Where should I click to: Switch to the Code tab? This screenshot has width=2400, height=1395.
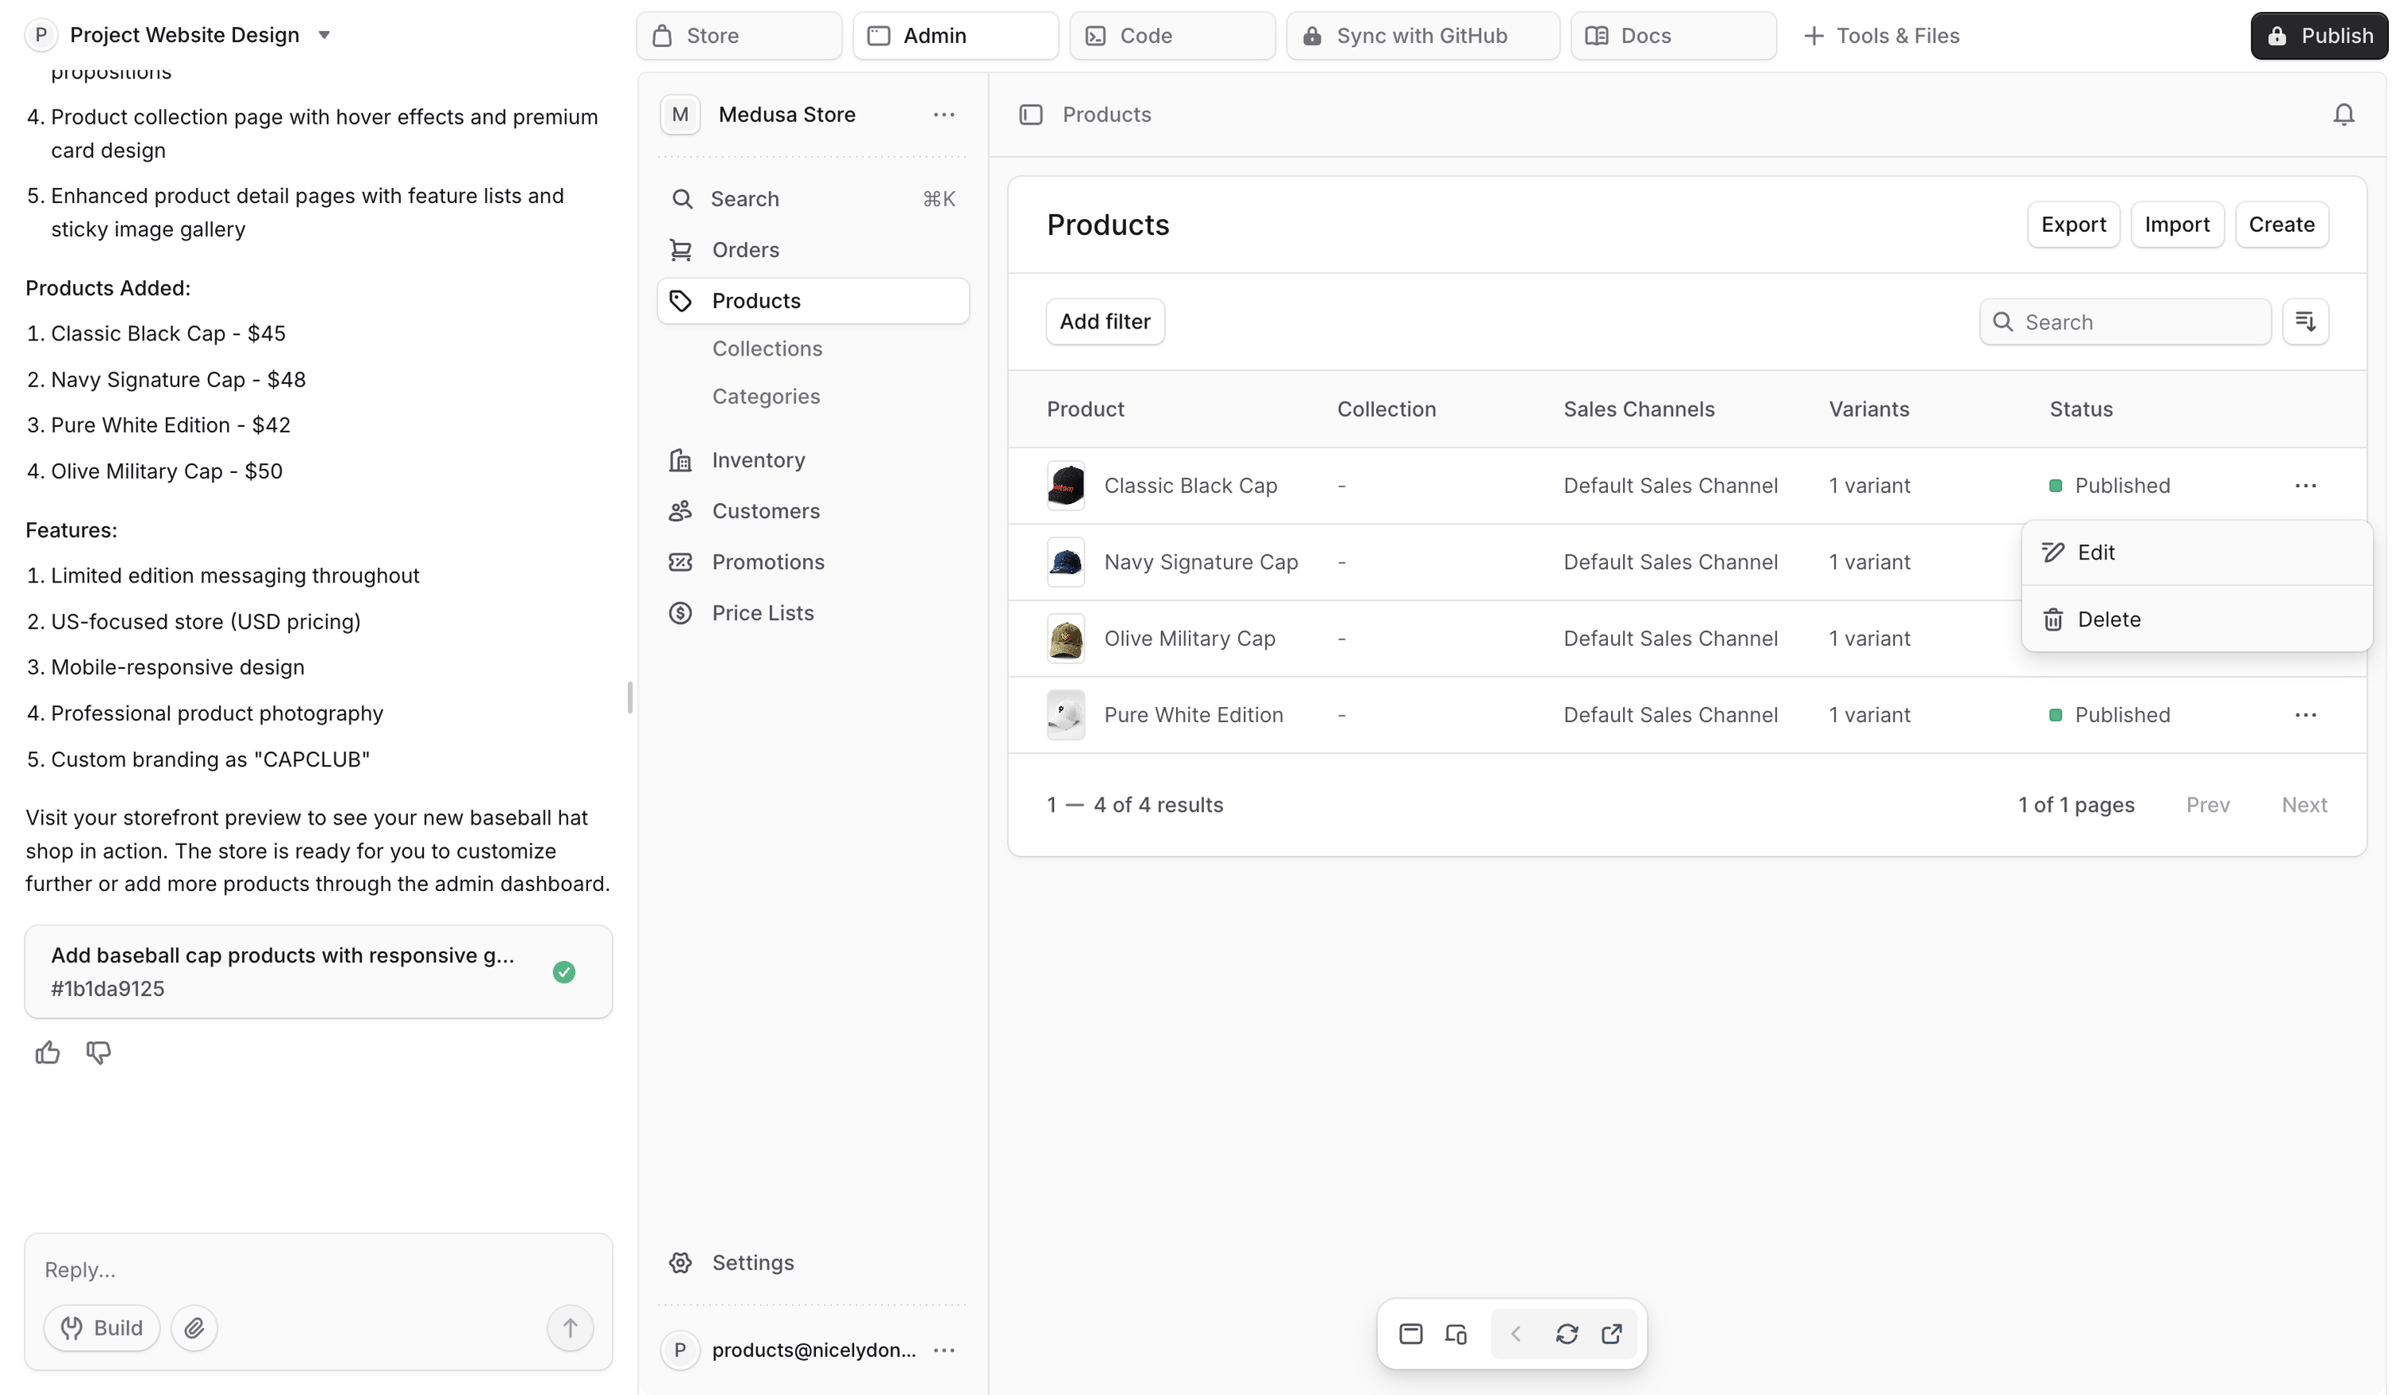pyautogui.click(x=1172, y=35)
